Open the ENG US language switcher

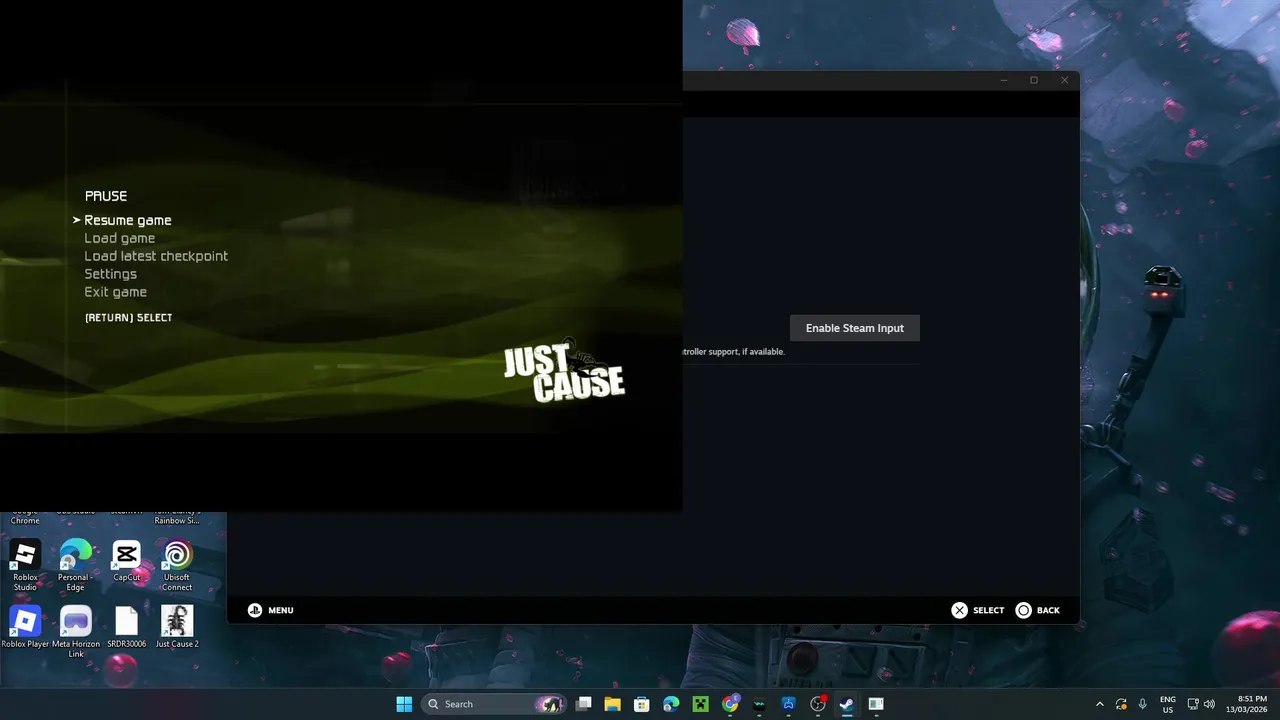click(1167, 704)
